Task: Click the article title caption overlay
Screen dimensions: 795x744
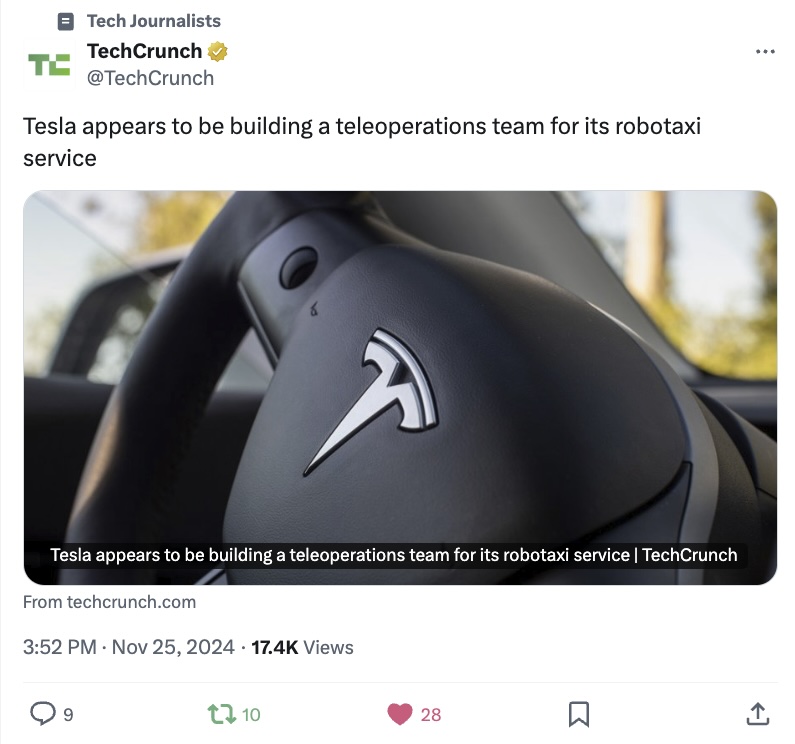Action: 393,555
